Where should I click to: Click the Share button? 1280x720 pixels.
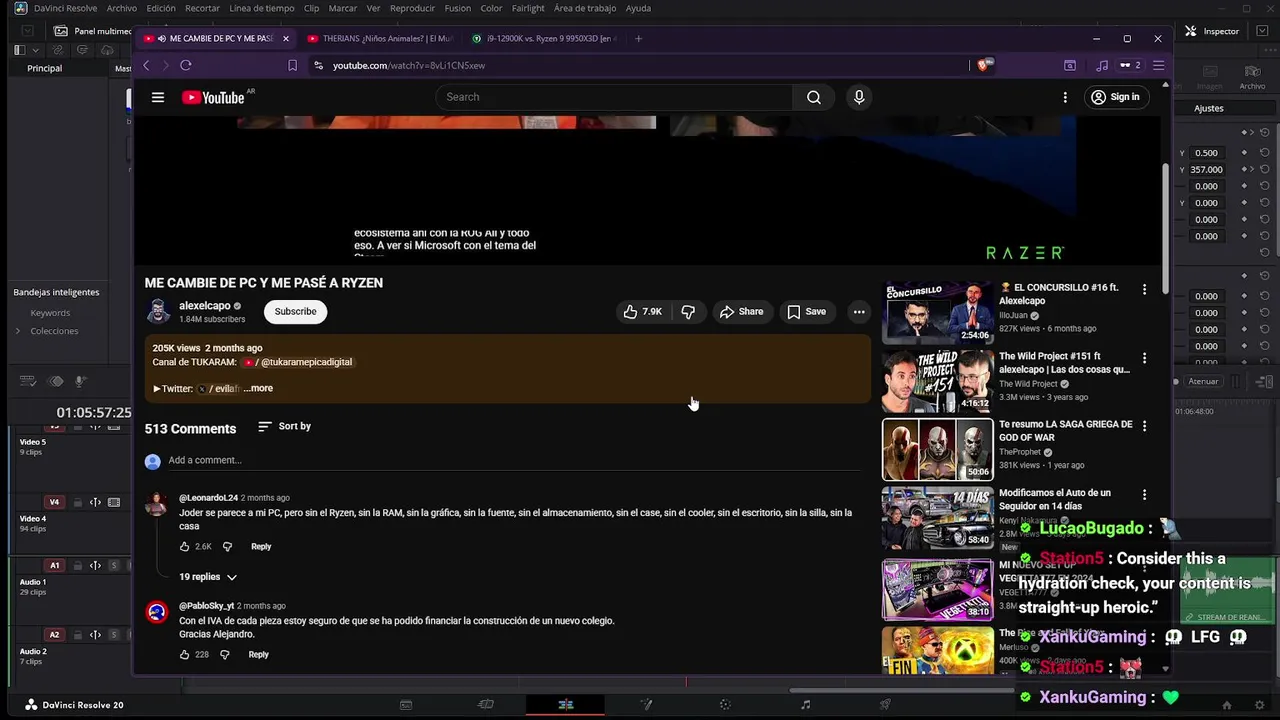[x=741, y=312]
